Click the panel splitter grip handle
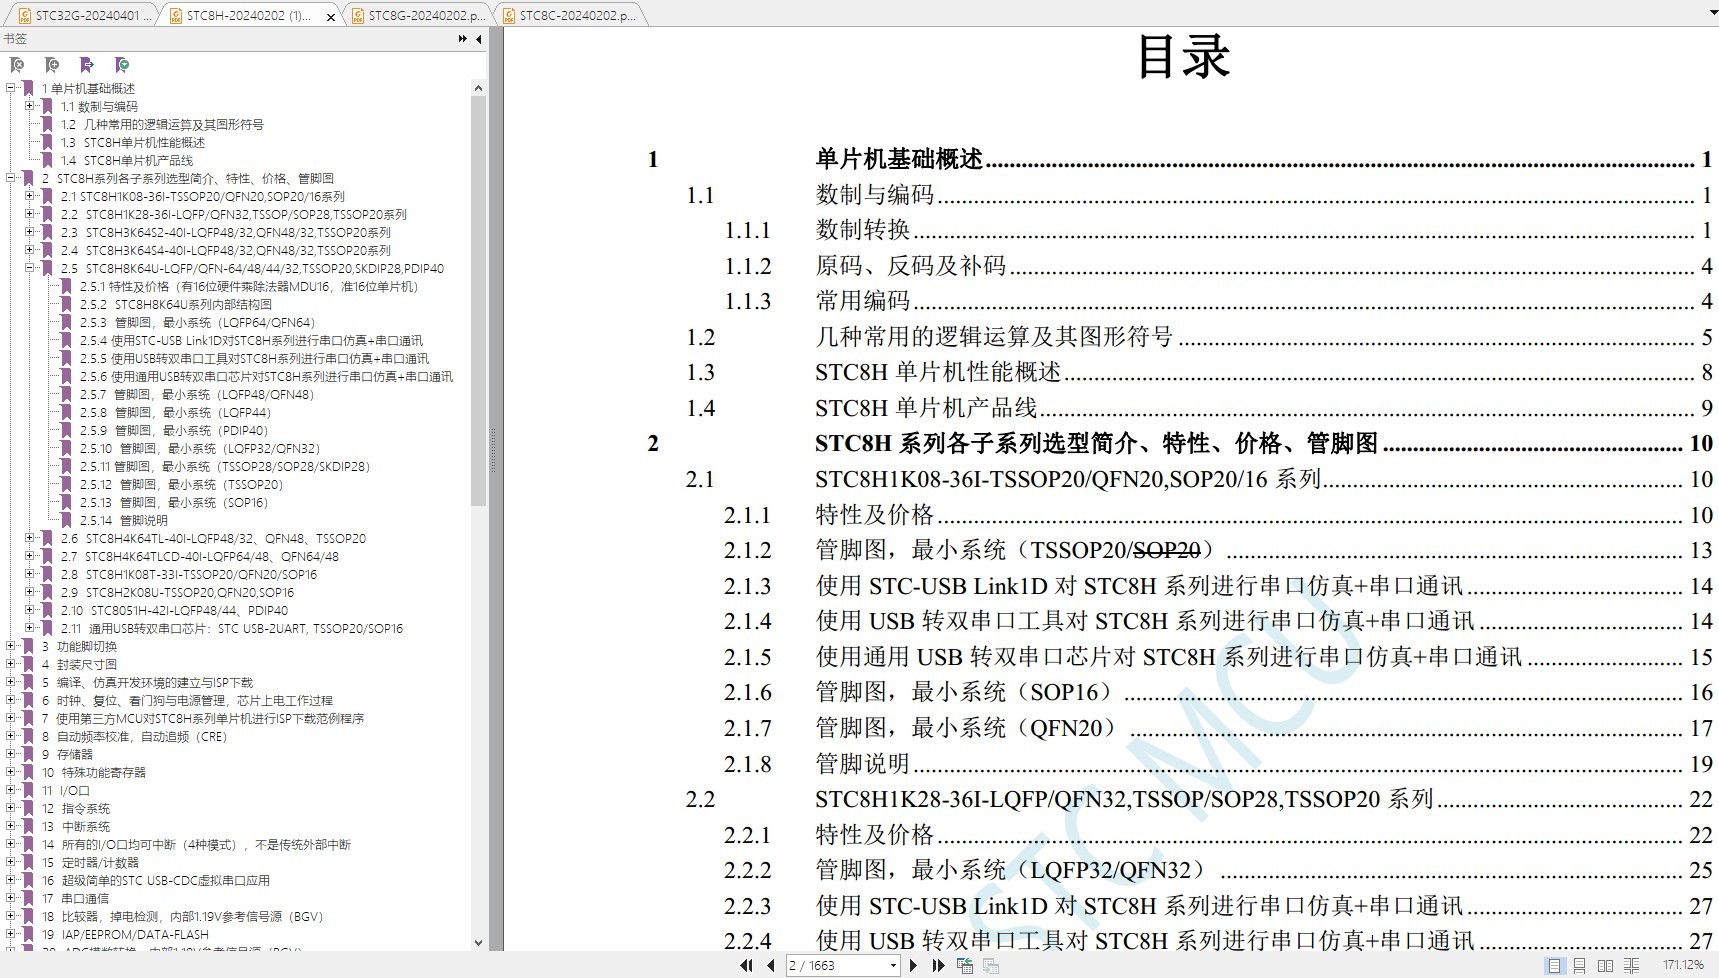This screenshot has height=978, width=1719. pos(492,450)
